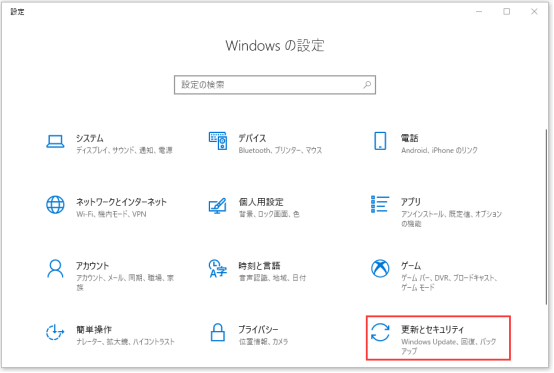This screenshot has height=373, width=554.
Task: Click the 位置情報、カメラ description
Action: click(263, 342)
